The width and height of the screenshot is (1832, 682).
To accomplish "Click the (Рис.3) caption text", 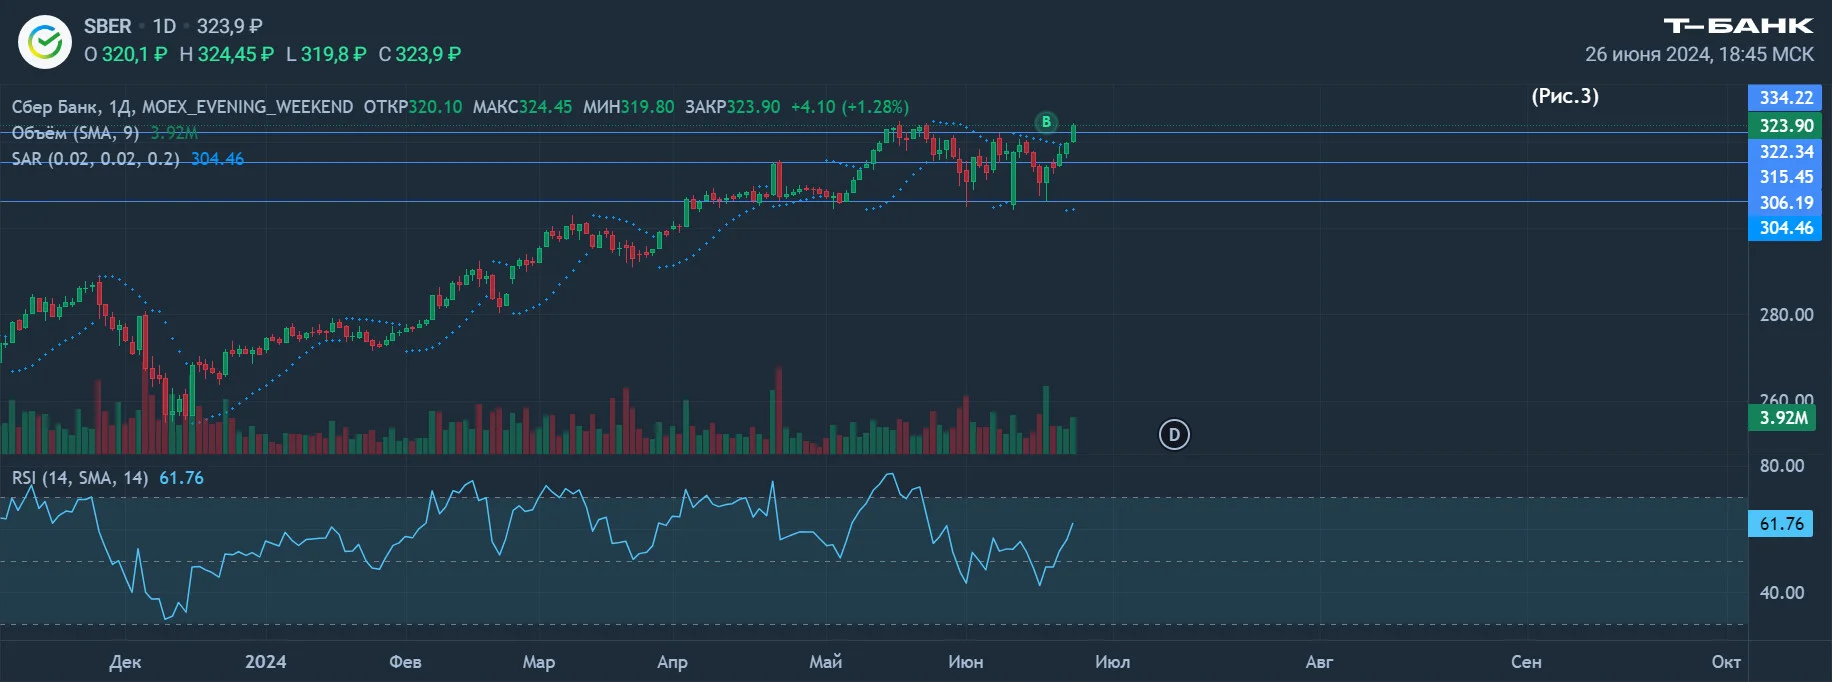I will (x=1565, y=96).
